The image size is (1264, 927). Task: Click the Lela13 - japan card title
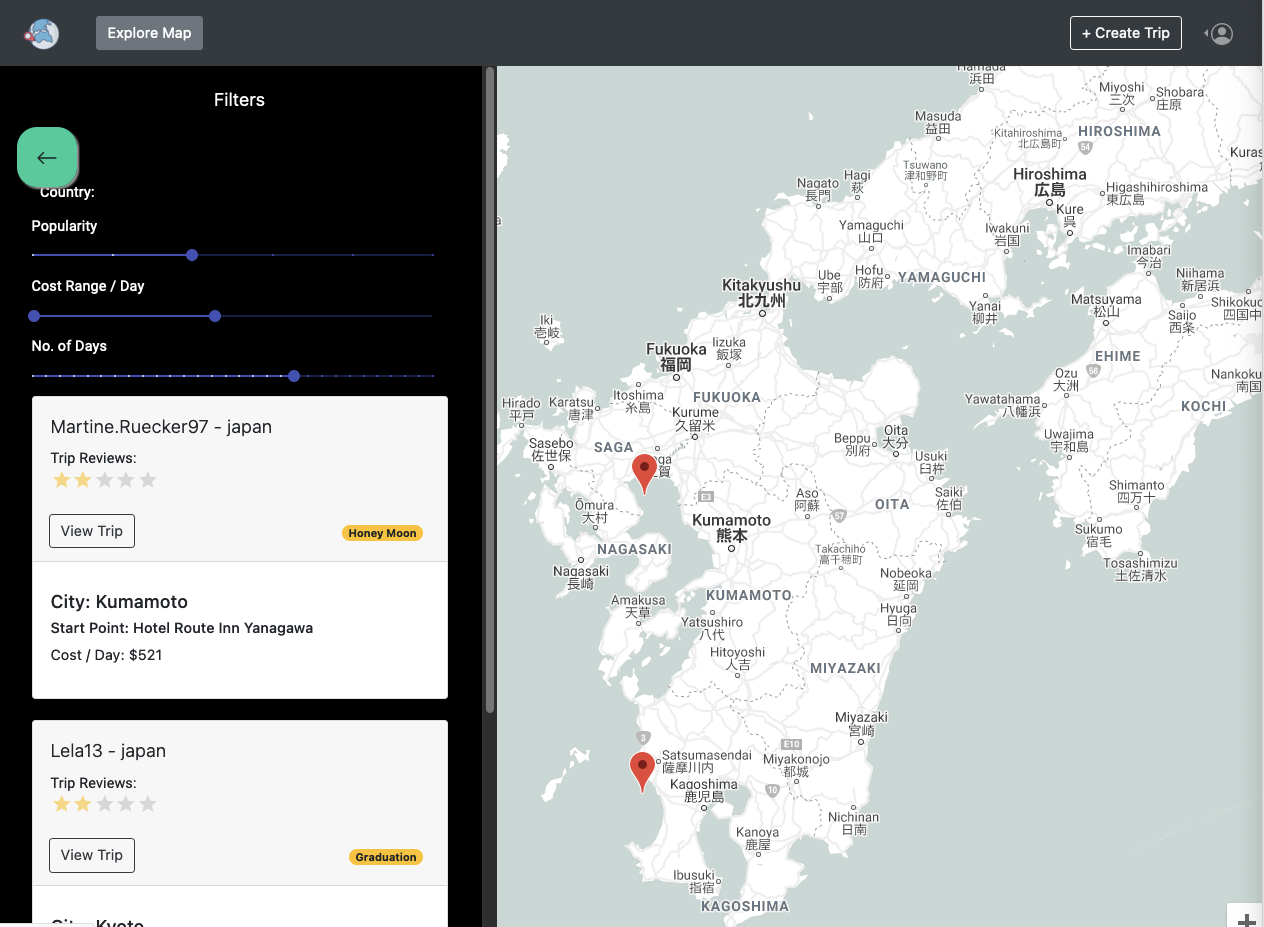pyautogui.click(x=108, y=751)
